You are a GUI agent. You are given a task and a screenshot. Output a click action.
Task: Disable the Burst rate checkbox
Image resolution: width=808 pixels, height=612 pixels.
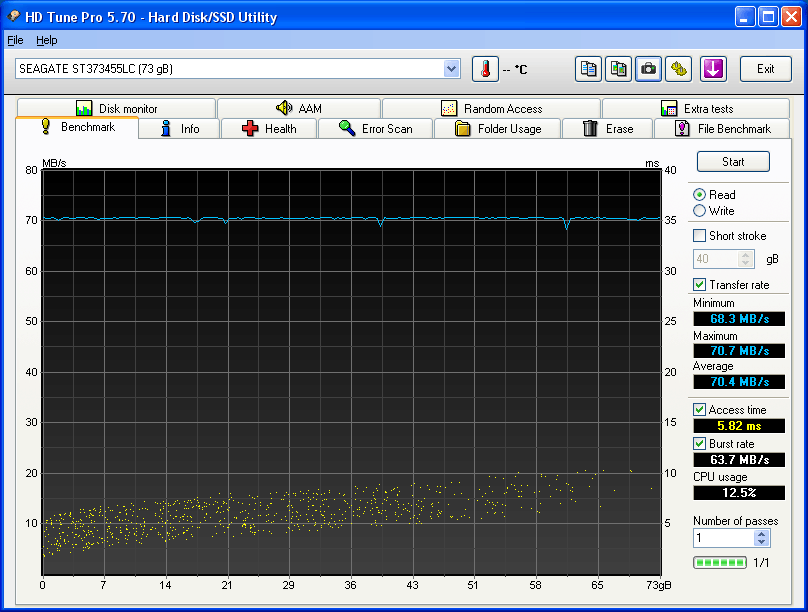[x=700, y=444]
